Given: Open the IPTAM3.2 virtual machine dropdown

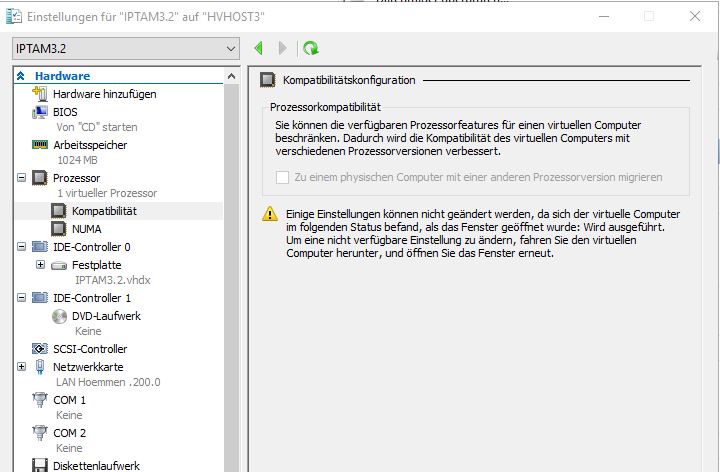Looking at the screenshot, I should (231, 48).
